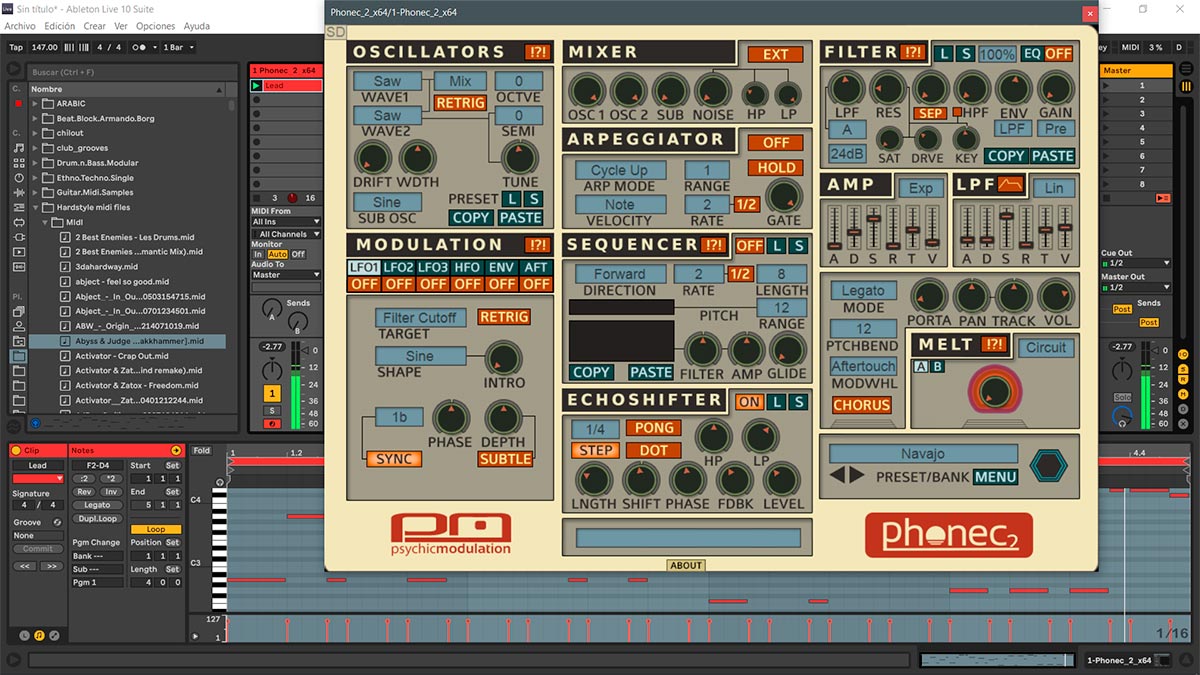Click the ABOUT button
Image resolution: width=1200 pixels, height=675 pixels.
pos(686,565)
